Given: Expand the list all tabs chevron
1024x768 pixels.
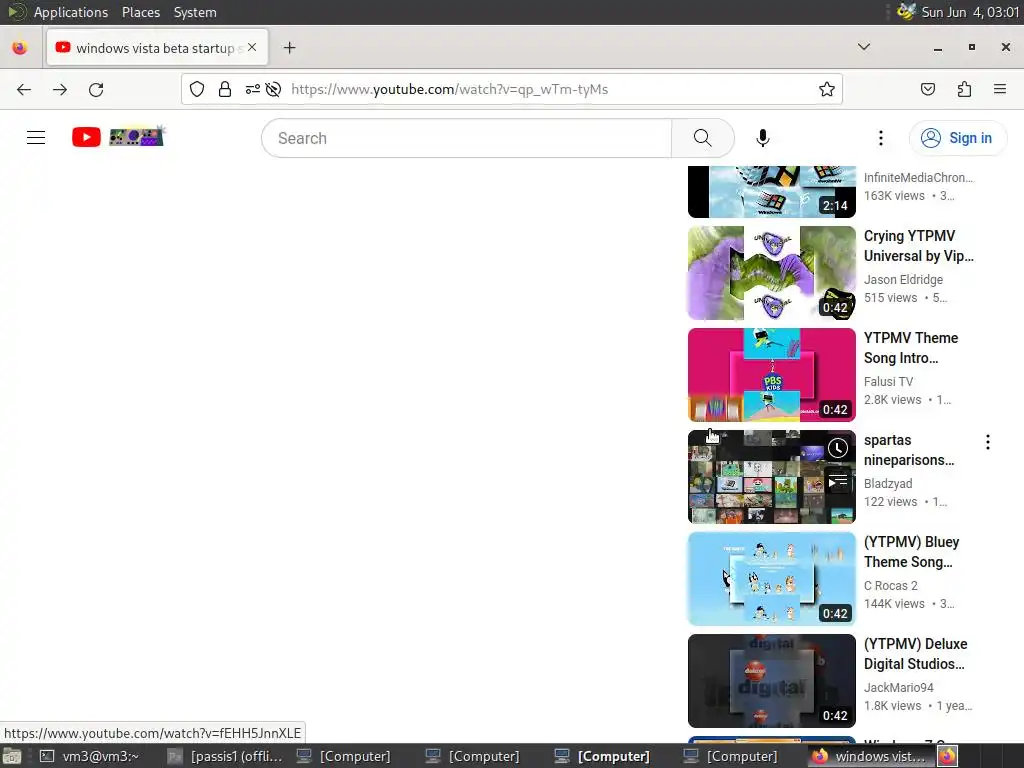Looking at the screenshot, I should [864, 47].
